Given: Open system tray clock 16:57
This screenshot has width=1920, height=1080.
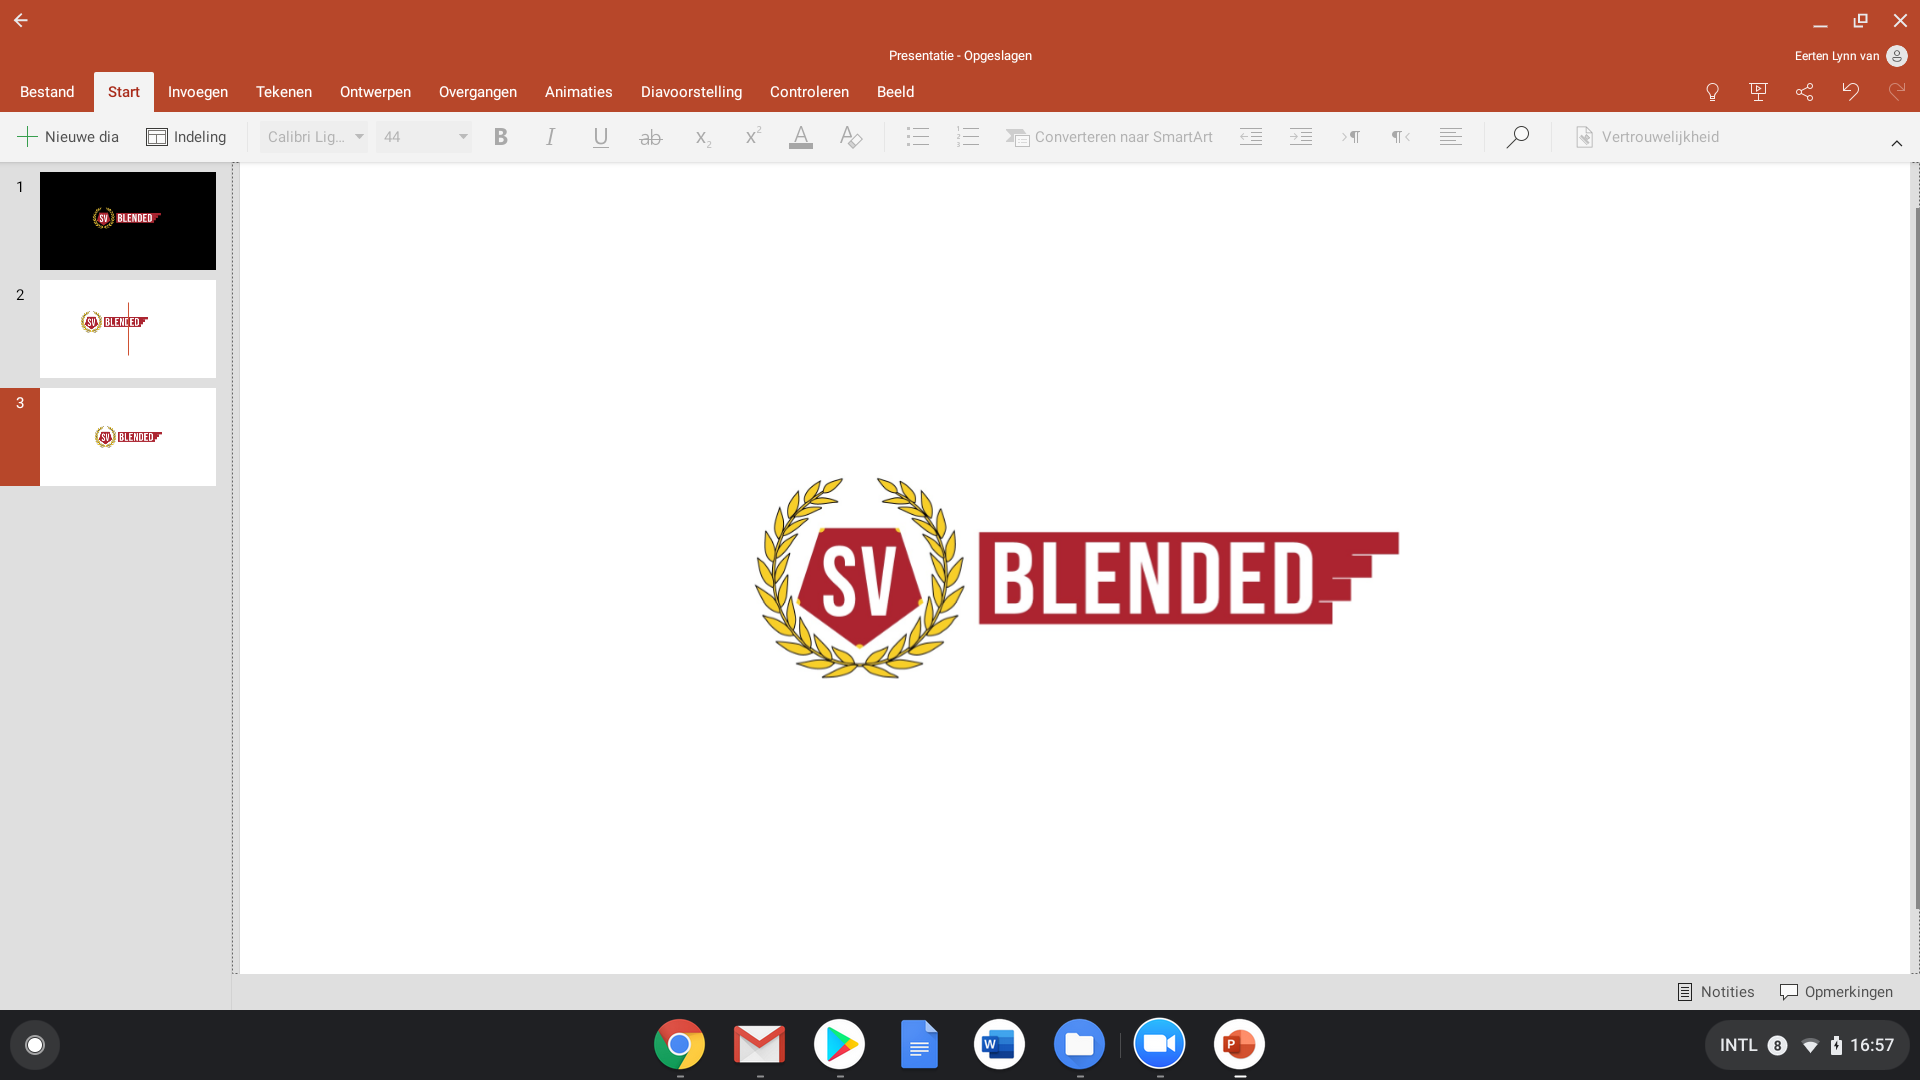Looking at the screenshot, I should point(1872,1045).
